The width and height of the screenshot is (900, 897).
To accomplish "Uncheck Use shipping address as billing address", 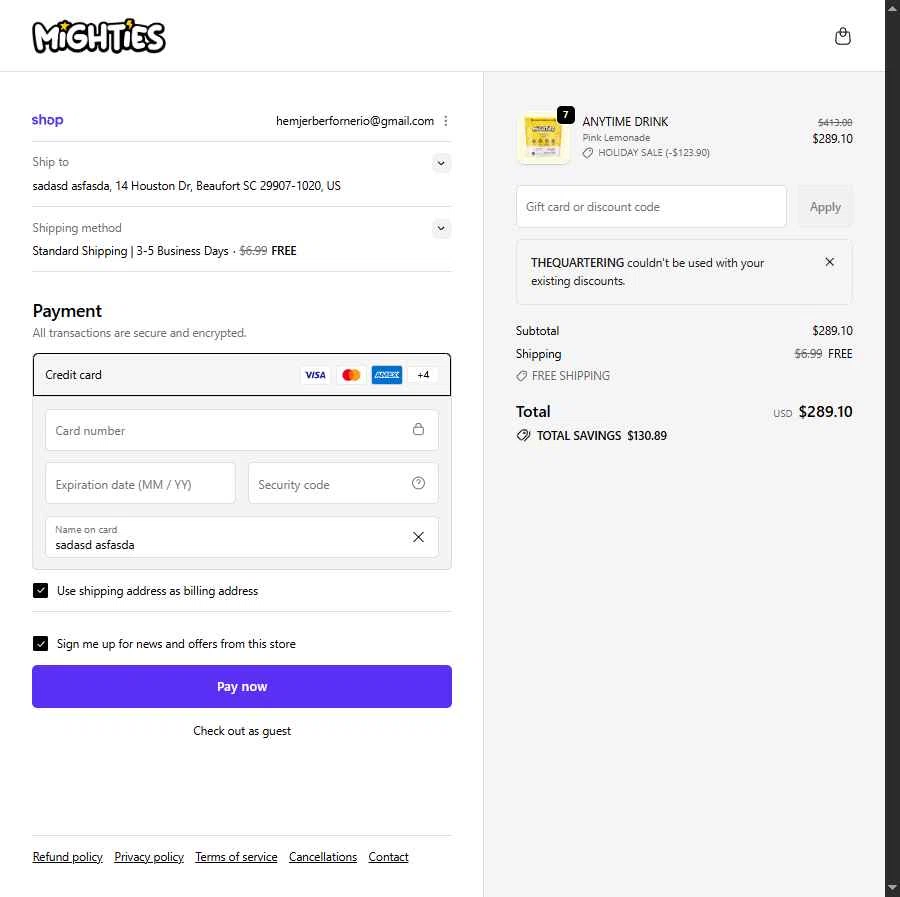I will [x=40, y=591].
